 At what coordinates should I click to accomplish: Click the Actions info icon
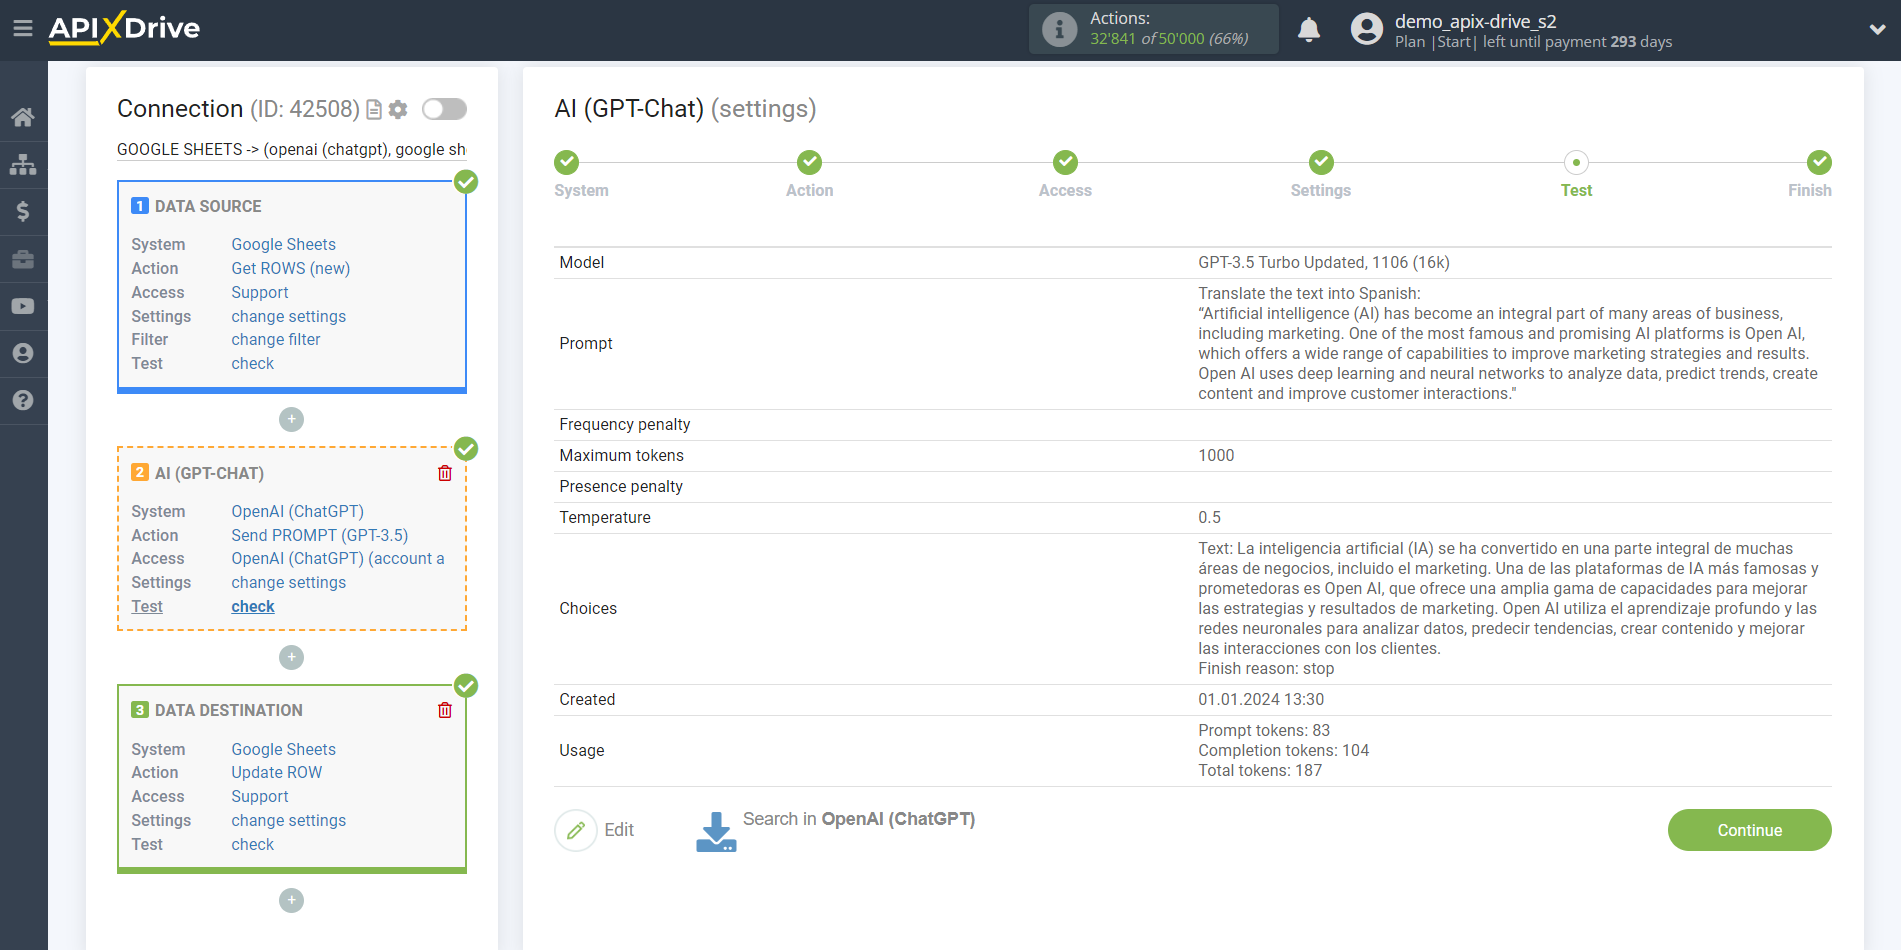click(x=1059, y=29)
